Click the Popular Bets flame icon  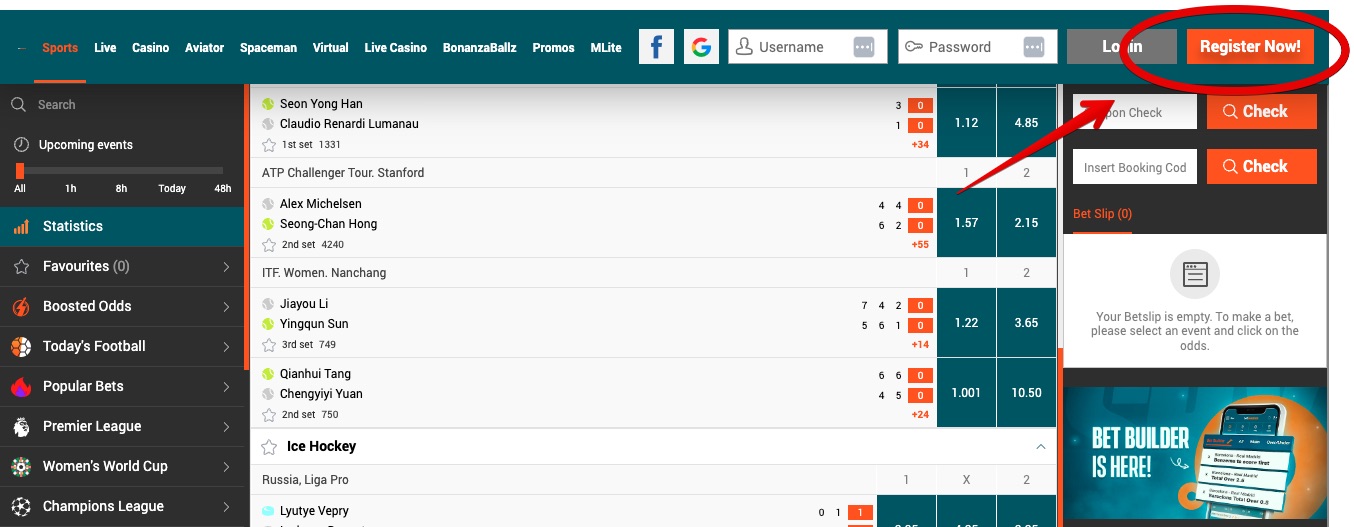(x=21, y=387)
